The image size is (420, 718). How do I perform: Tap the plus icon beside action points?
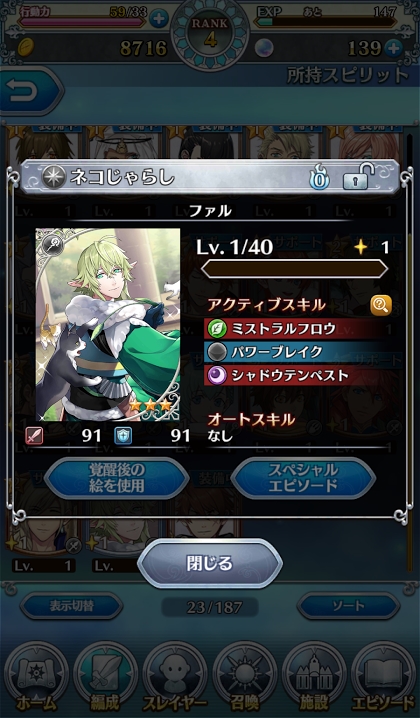[x=158, y=19]
